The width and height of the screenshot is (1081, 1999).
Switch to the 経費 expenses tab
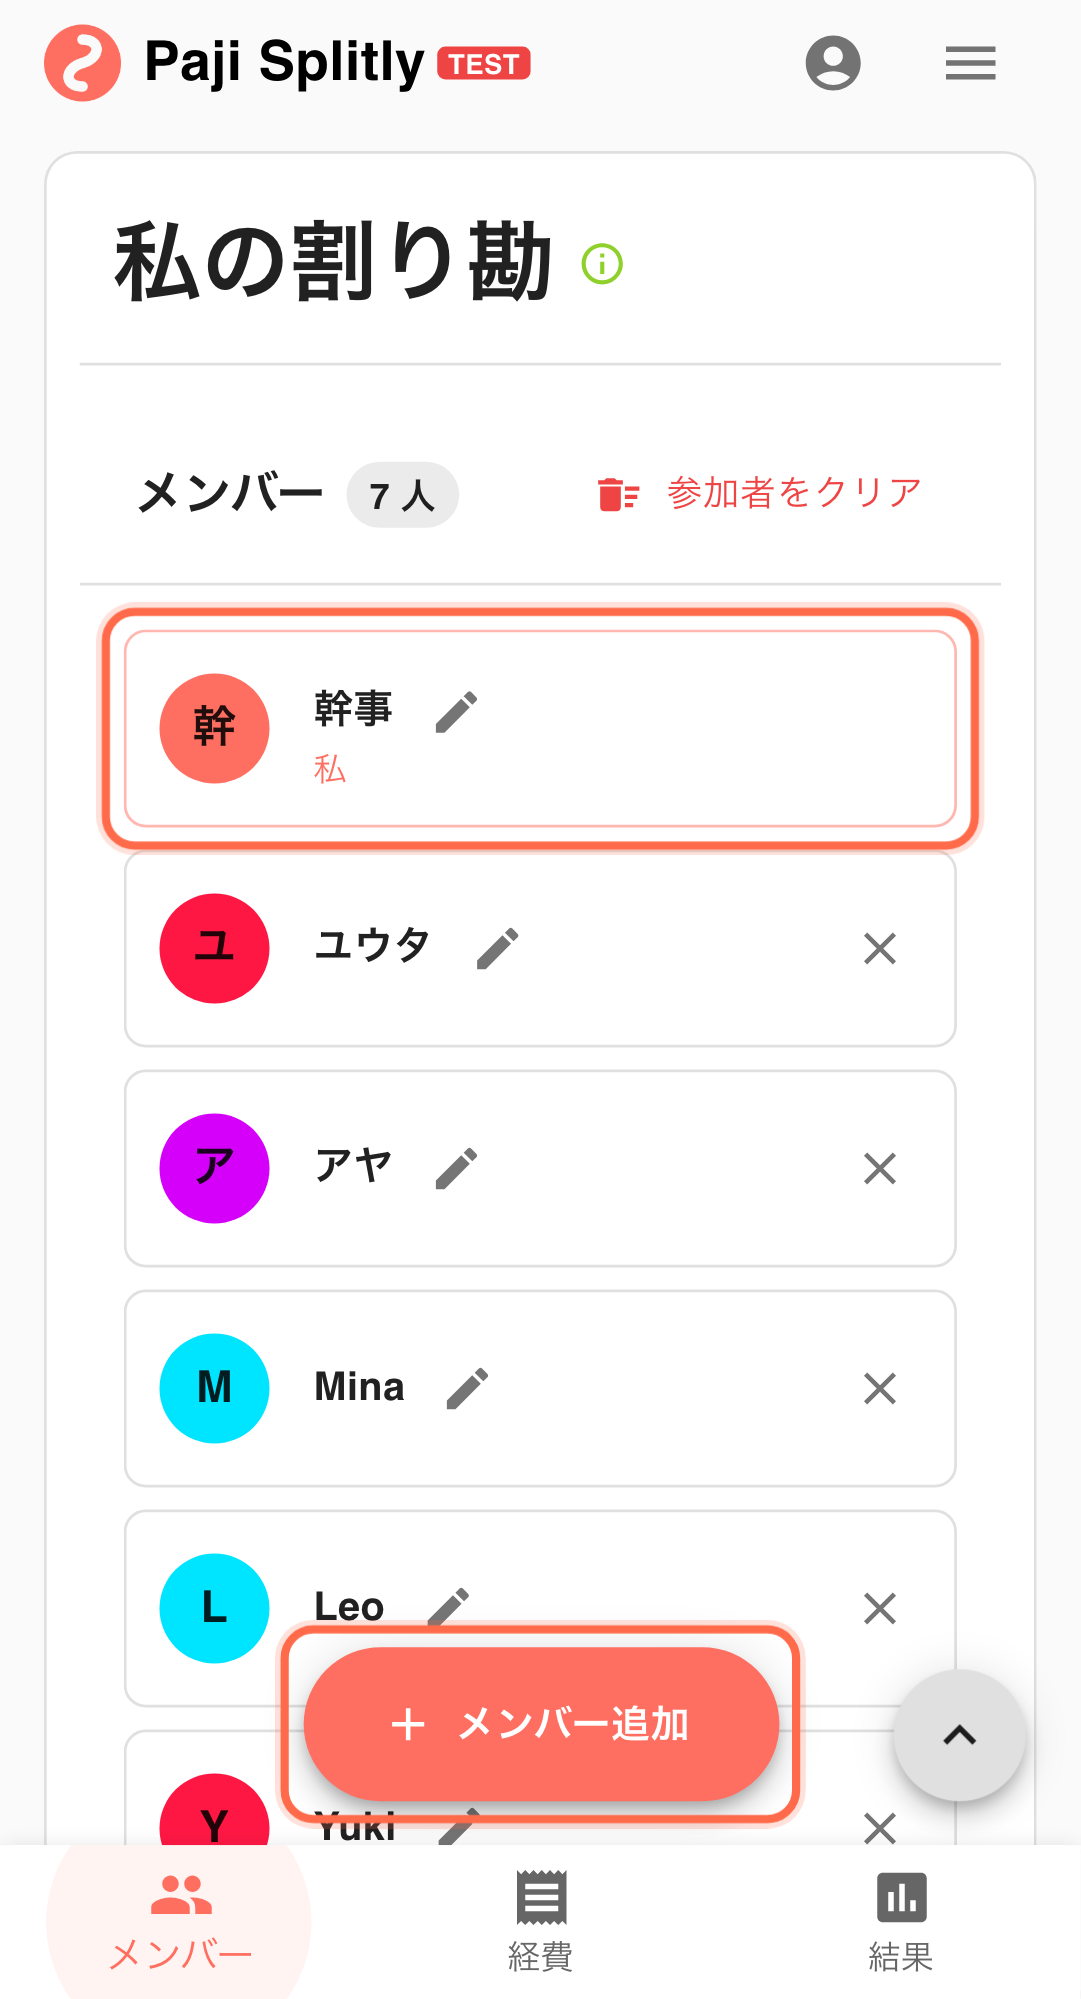540,1922
